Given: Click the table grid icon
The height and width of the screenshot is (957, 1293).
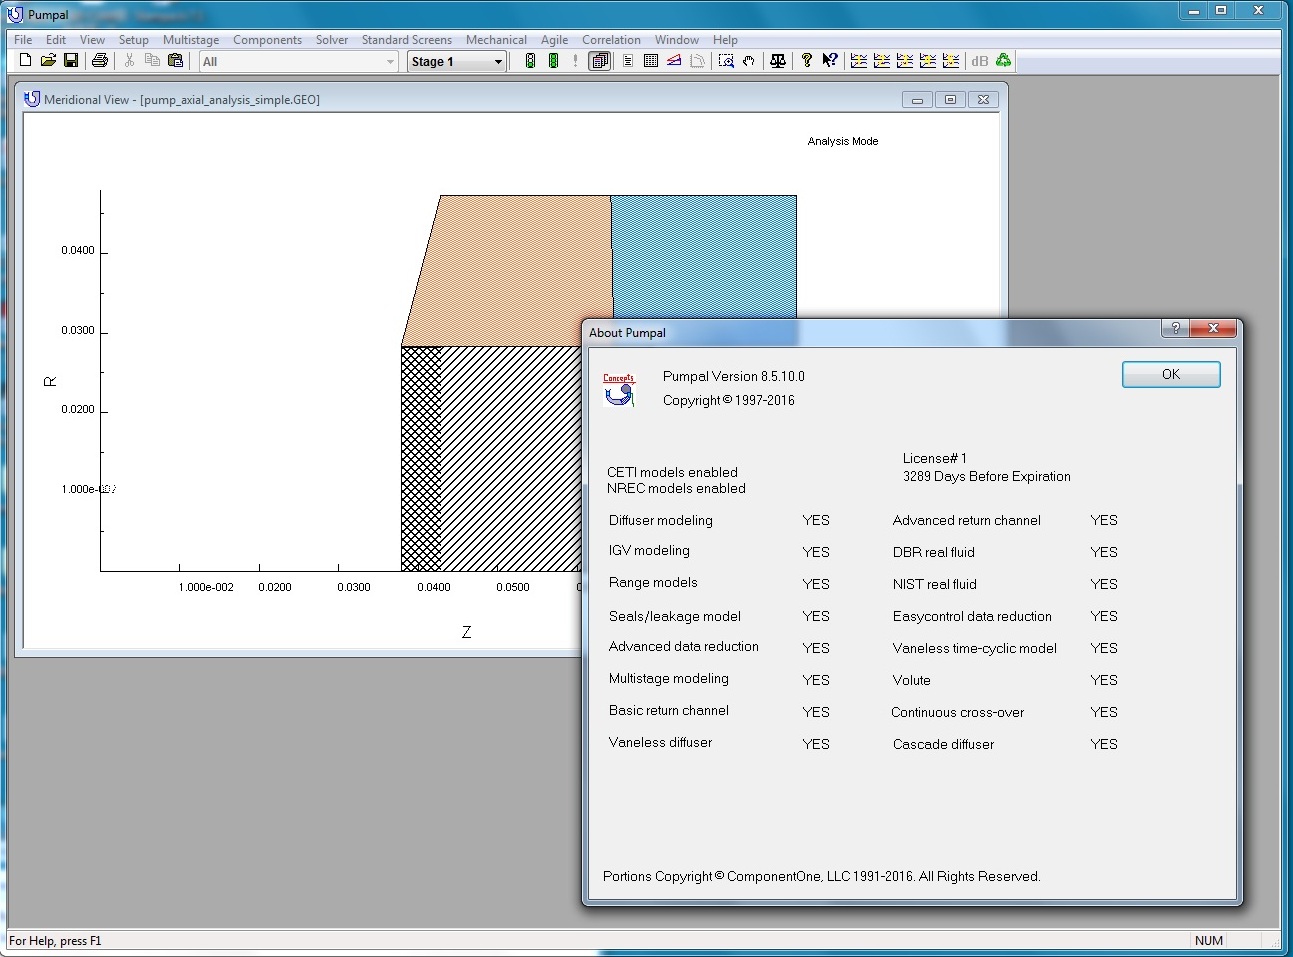Looking at the screenshot, I should [x=651, y=61].
